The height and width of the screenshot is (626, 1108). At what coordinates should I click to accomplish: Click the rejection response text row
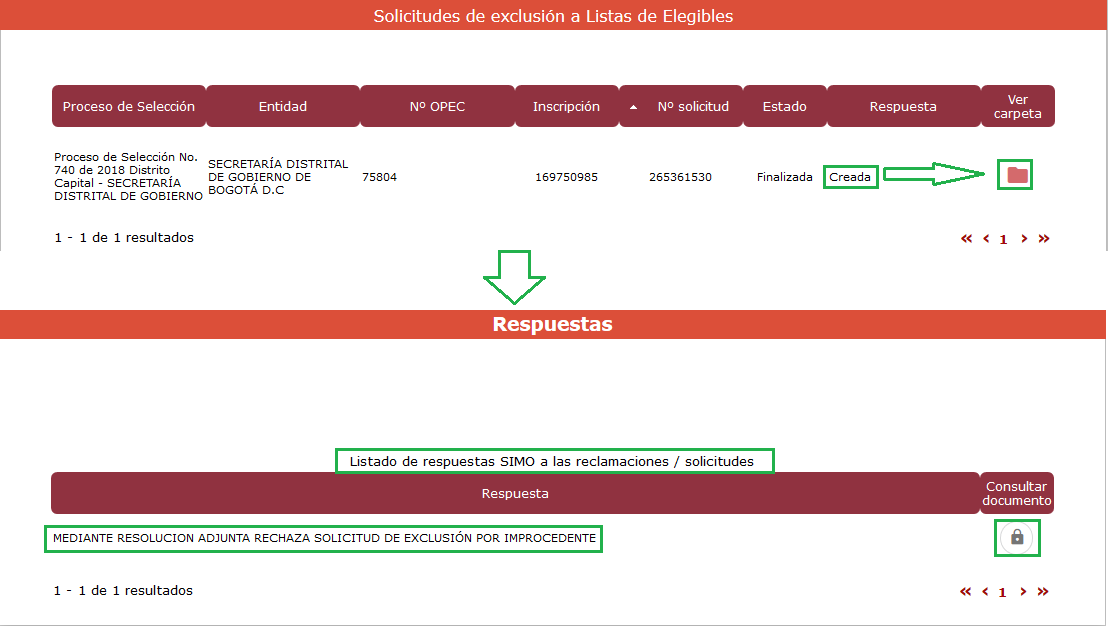coord(324,538)
